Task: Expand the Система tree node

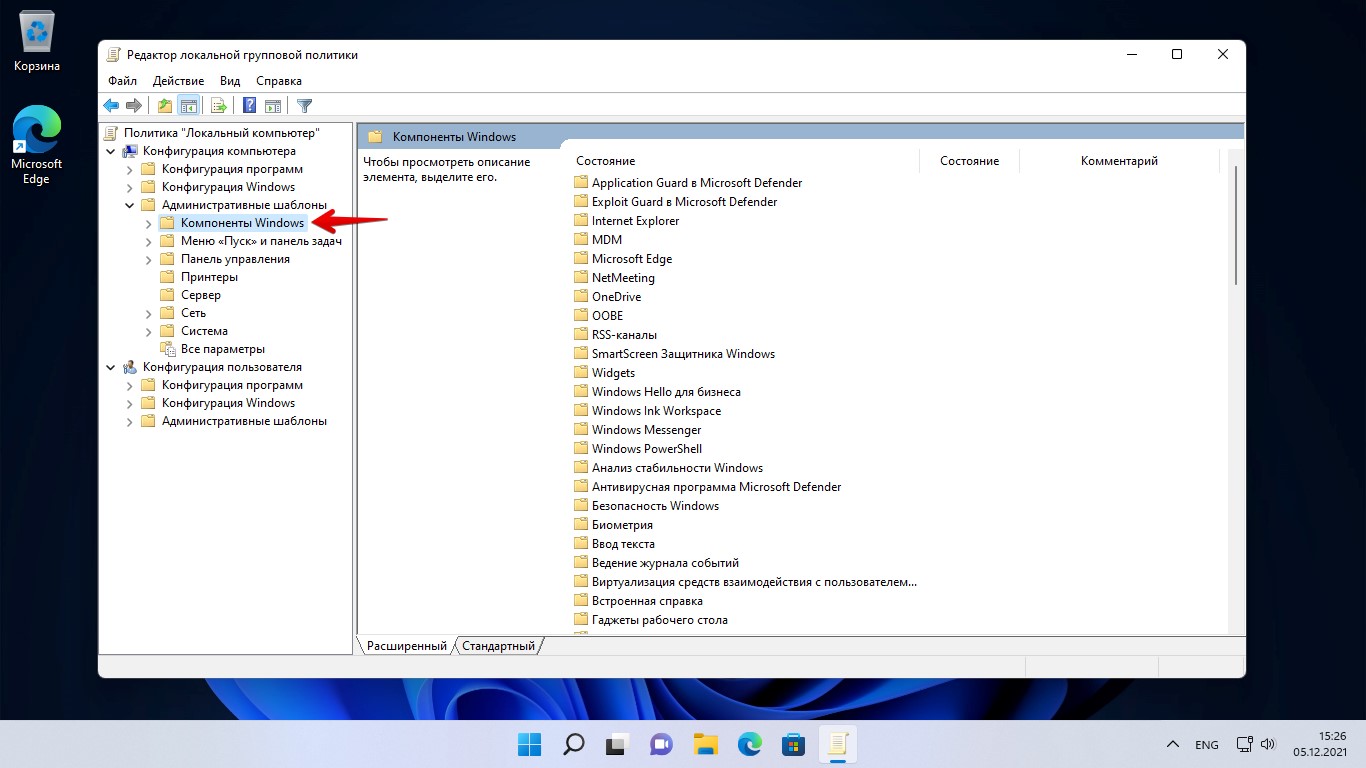Action: [x=149, y=331]
